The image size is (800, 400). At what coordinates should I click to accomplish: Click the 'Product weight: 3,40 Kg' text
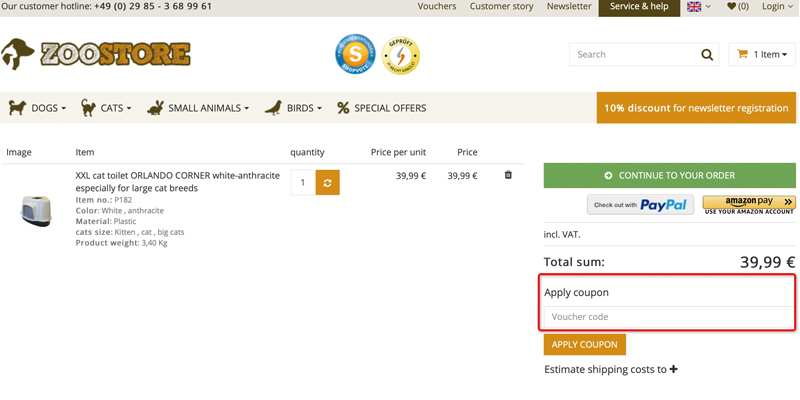121,243
